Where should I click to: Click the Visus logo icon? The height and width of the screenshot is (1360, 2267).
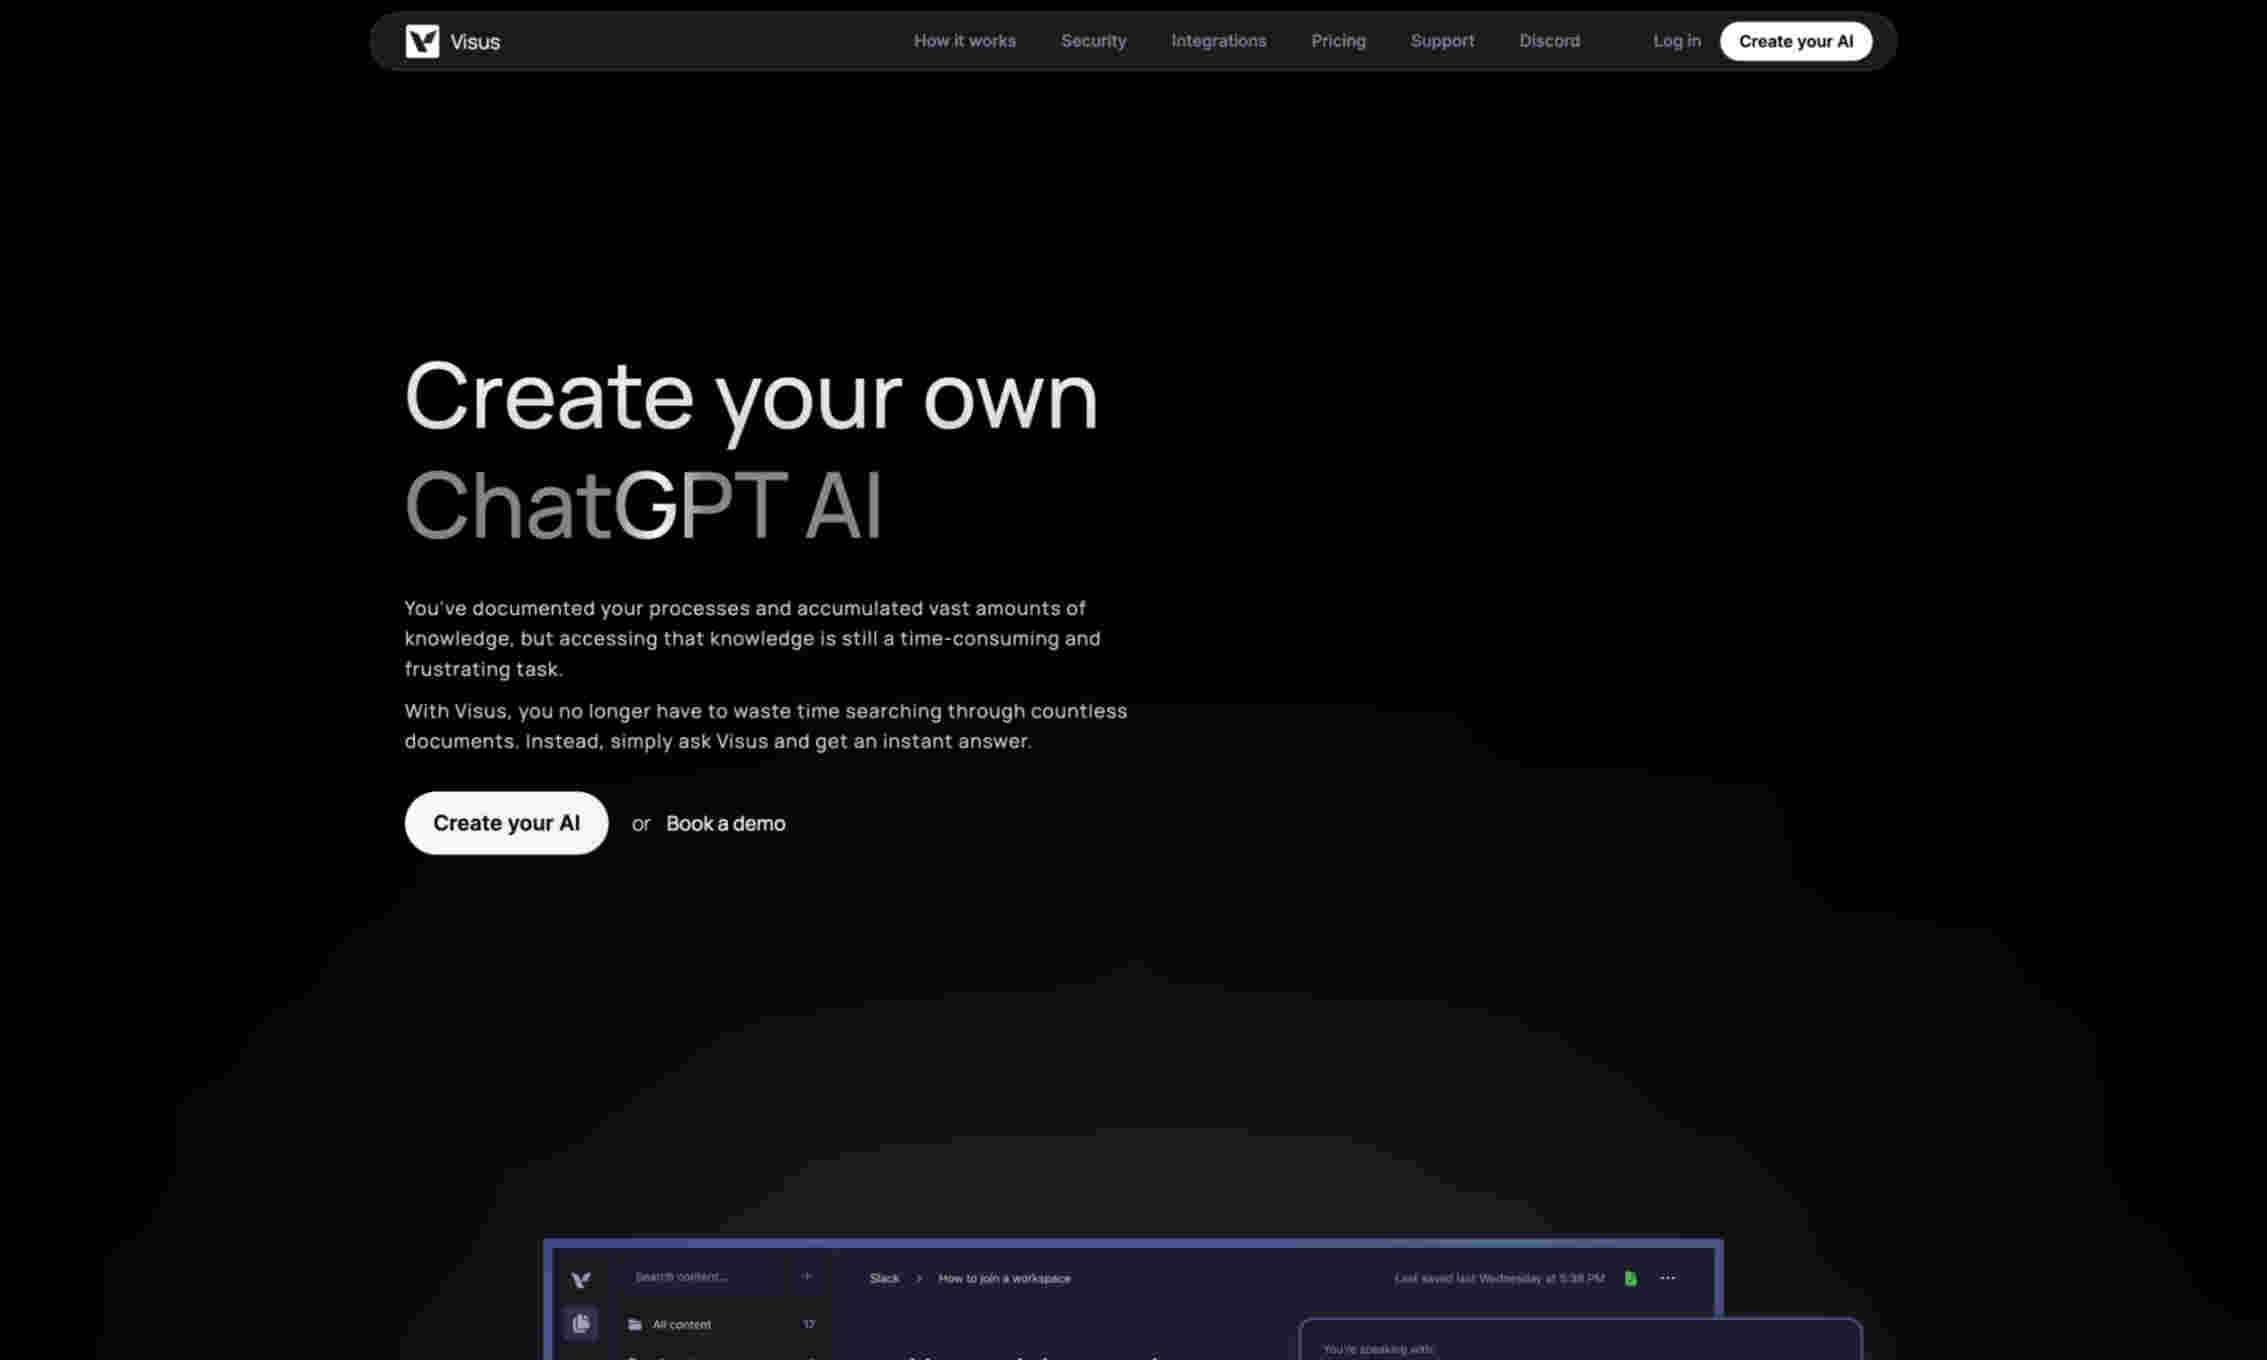[422, 40]
